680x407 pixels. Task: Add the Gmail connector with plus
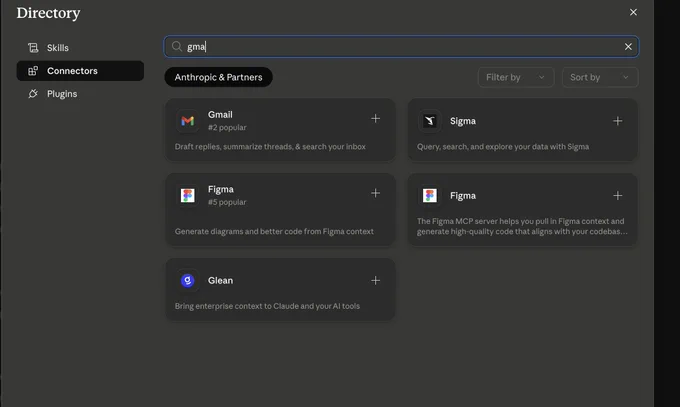click(376, 118)
